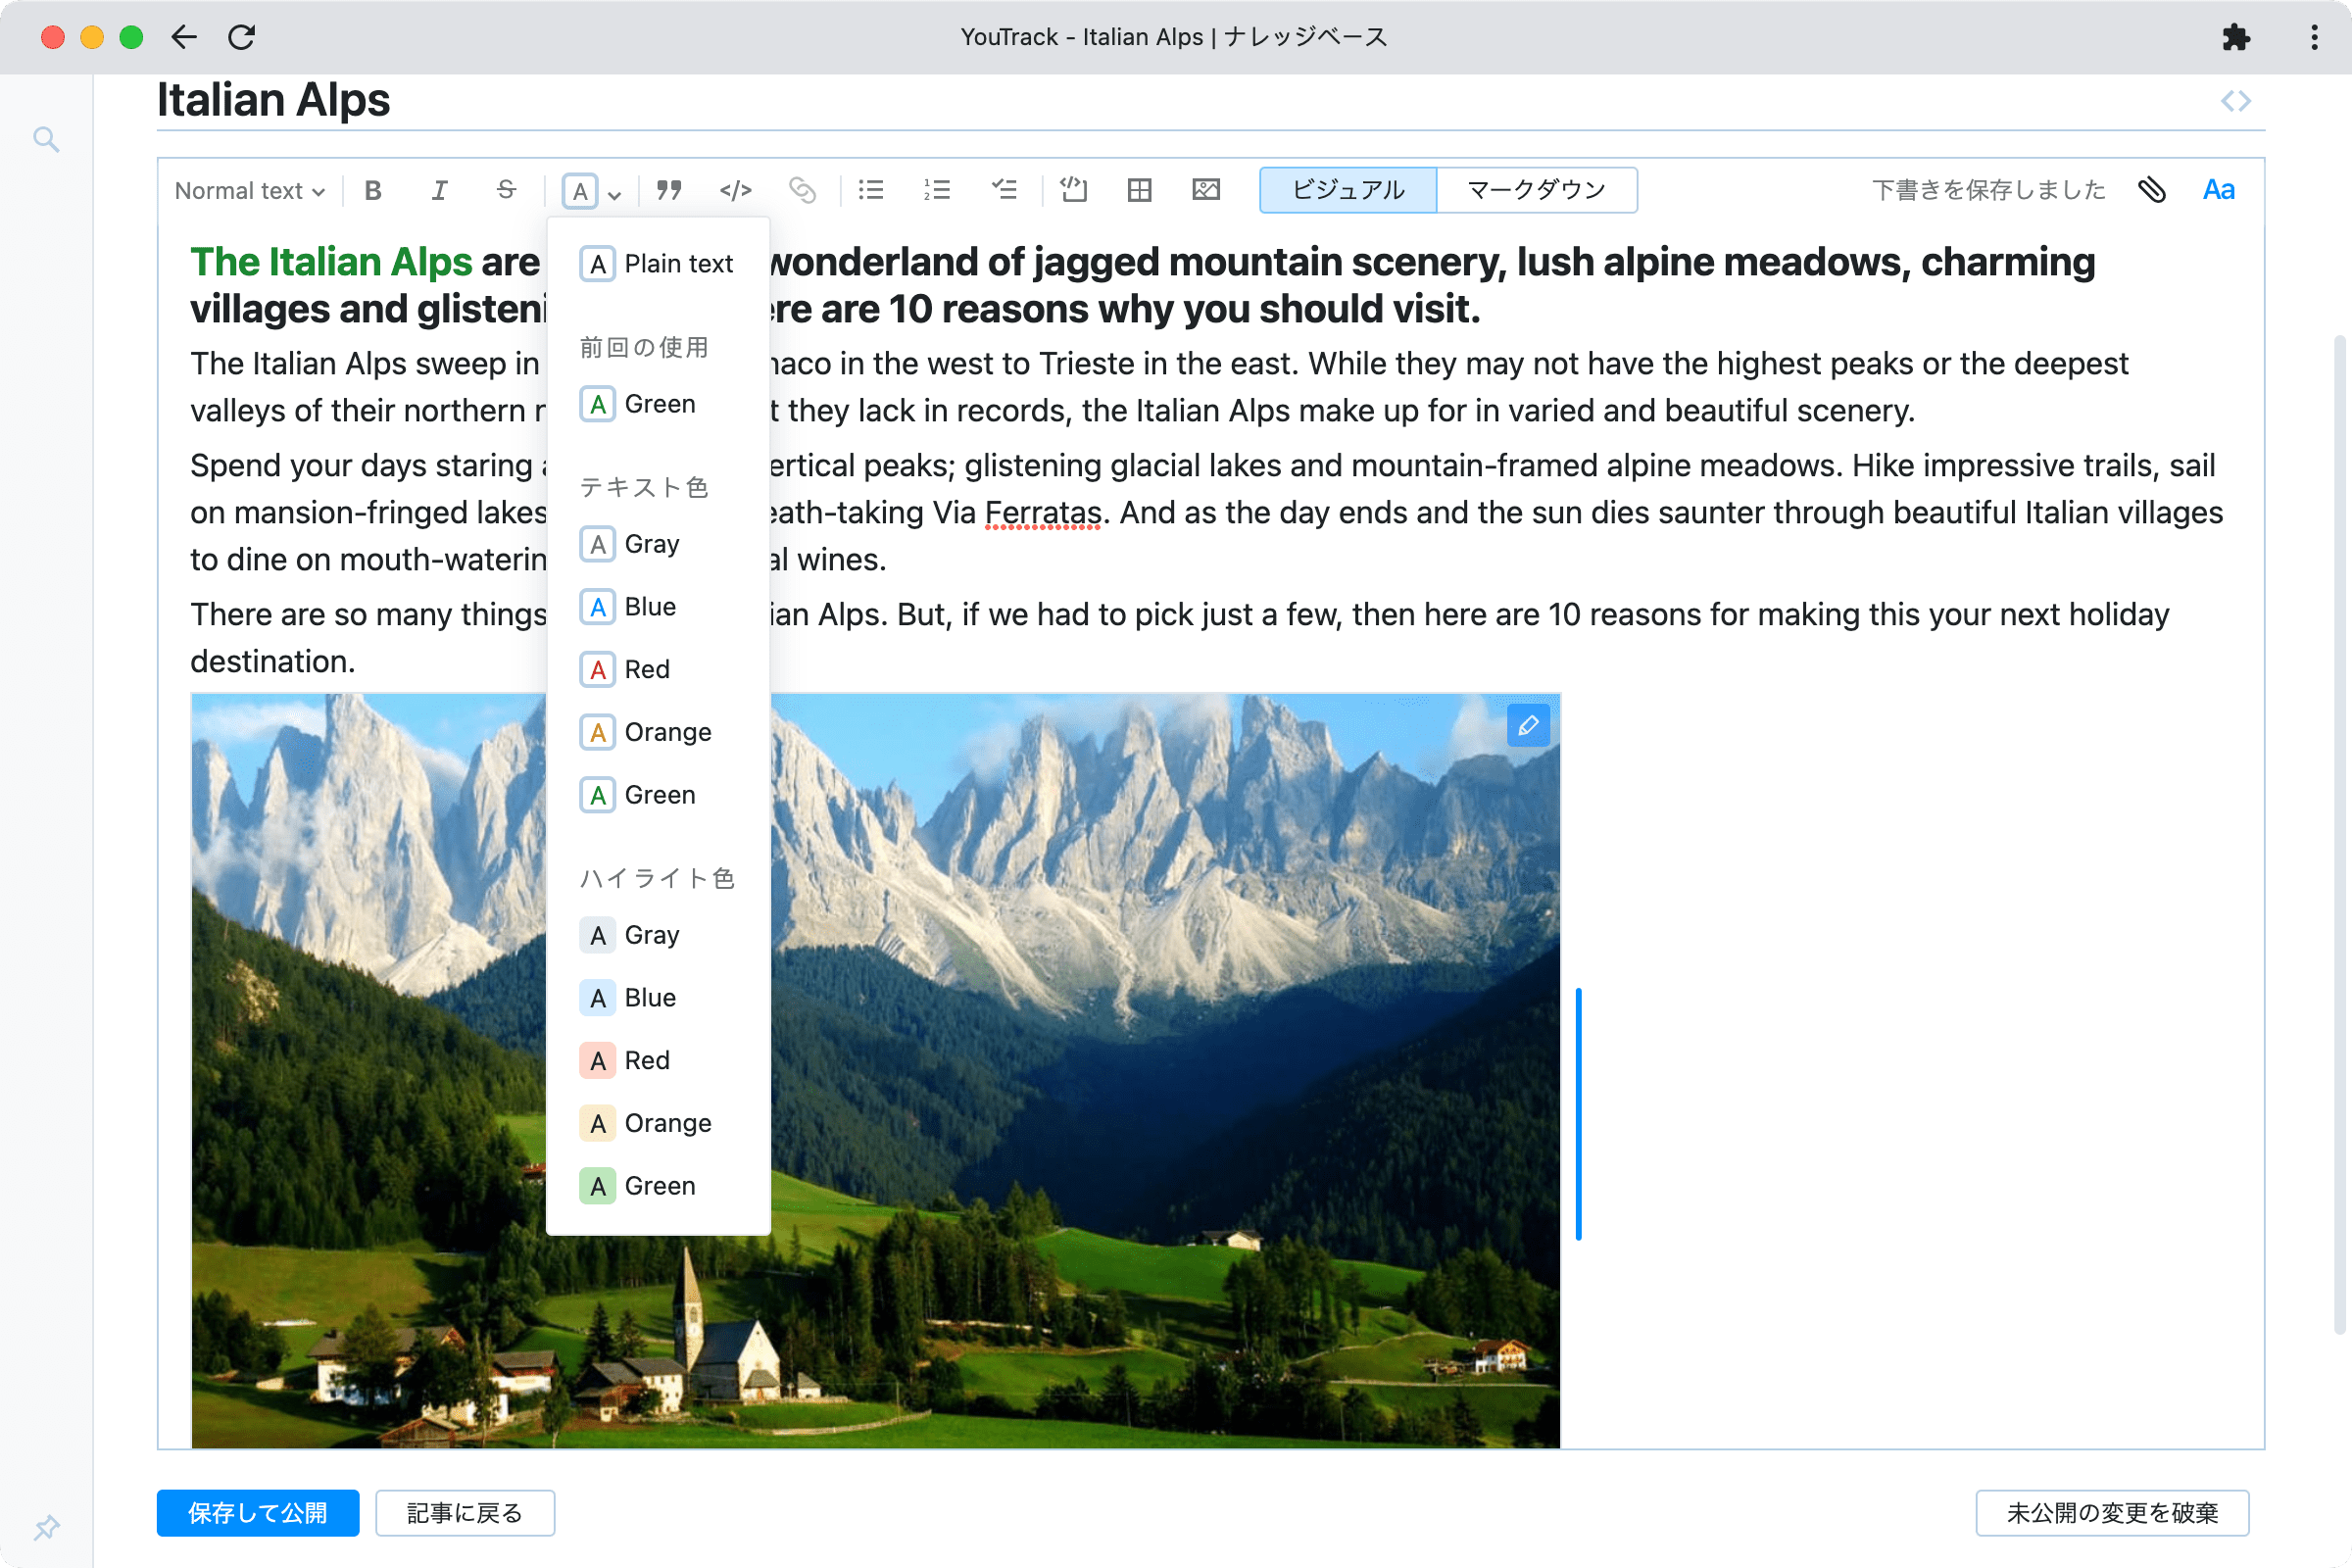The width and height of the screenshot is (2352, 1568).
Task: Insert a table
Action: point(1139,190)
